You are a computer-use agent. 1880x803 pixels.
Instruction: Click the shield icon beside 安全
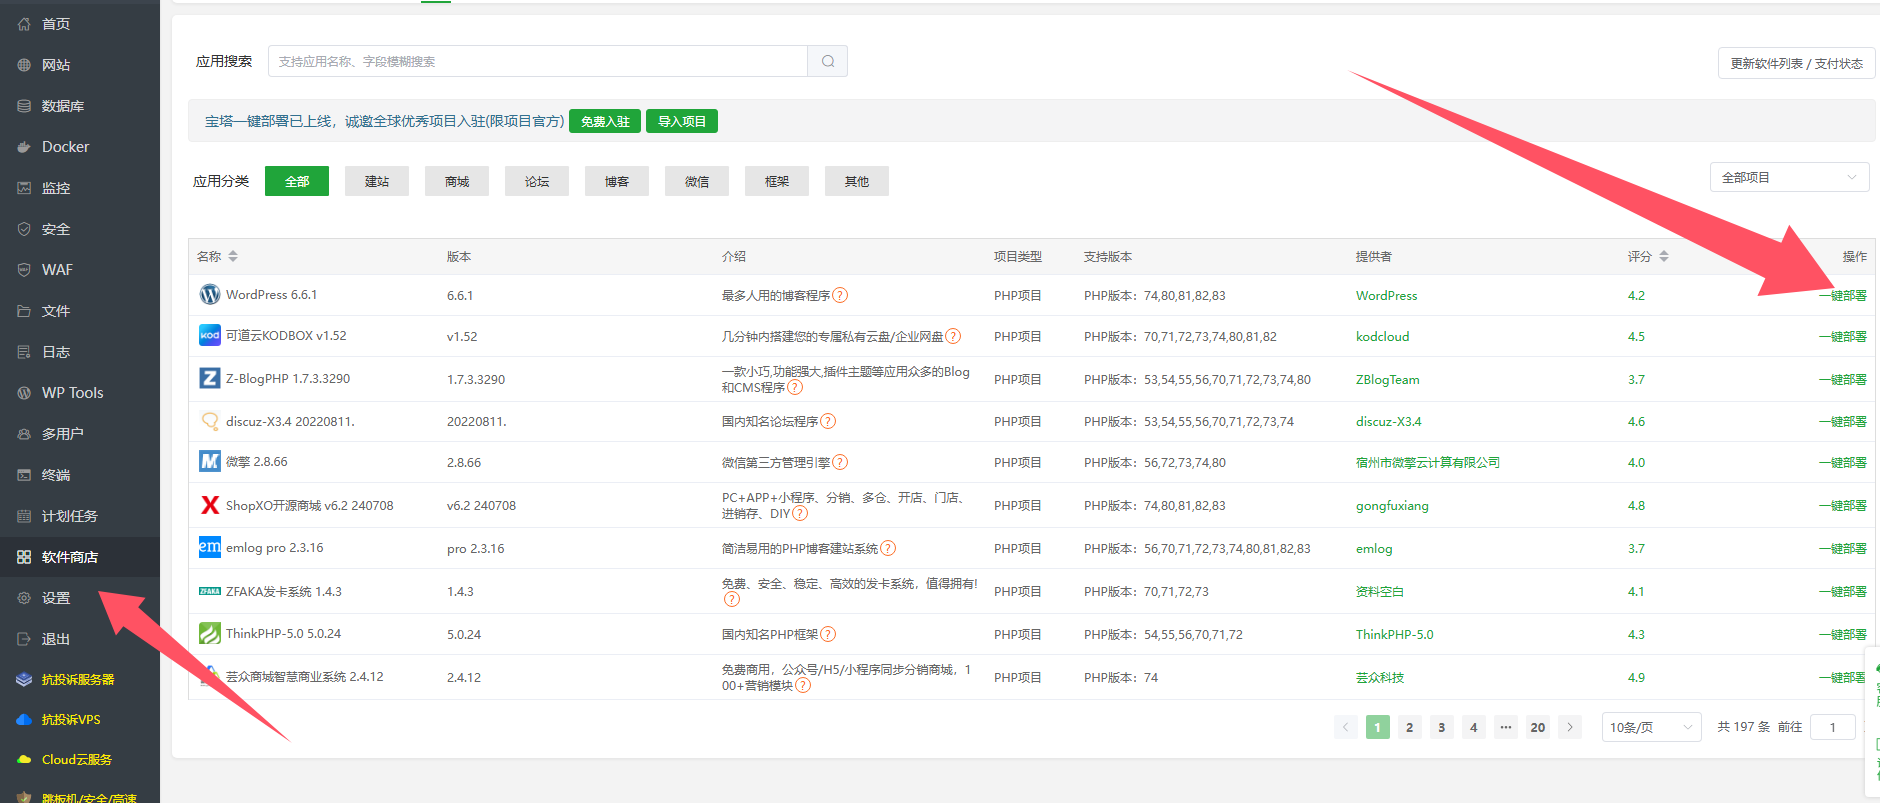pyautogui.click(x=24, y=229)
